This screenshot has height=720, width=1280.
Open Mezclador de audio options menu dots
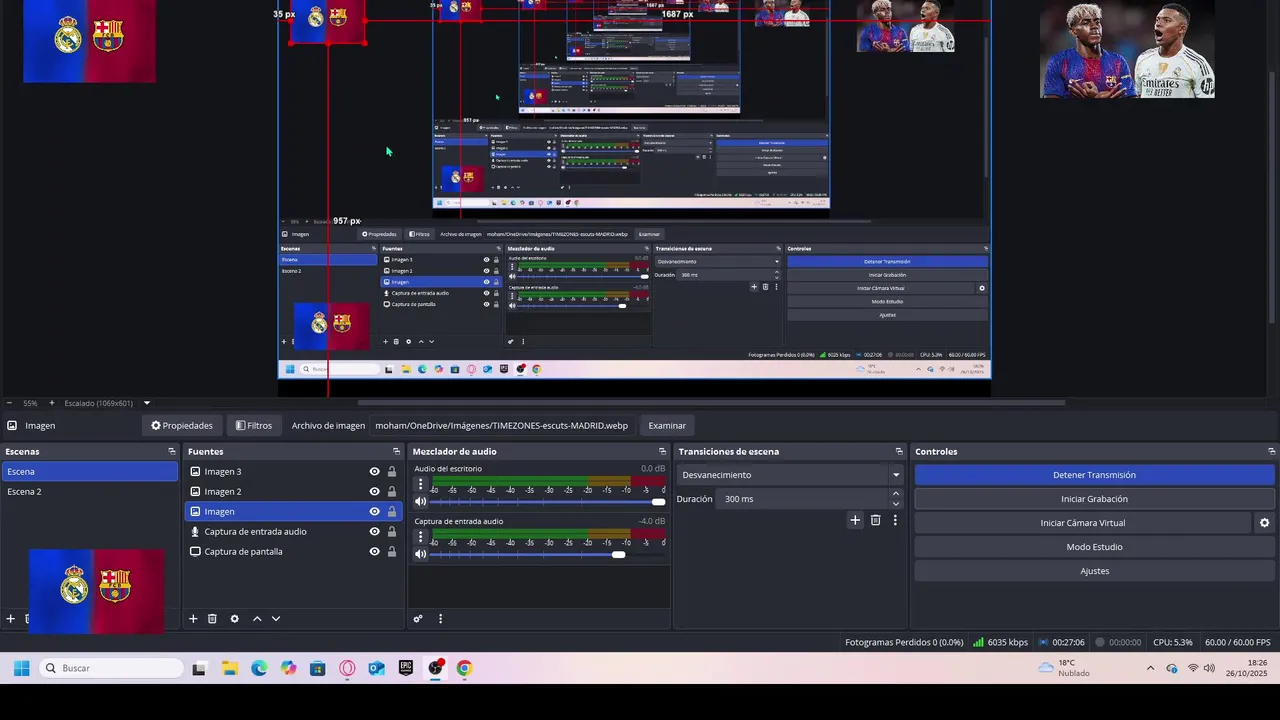440,619
